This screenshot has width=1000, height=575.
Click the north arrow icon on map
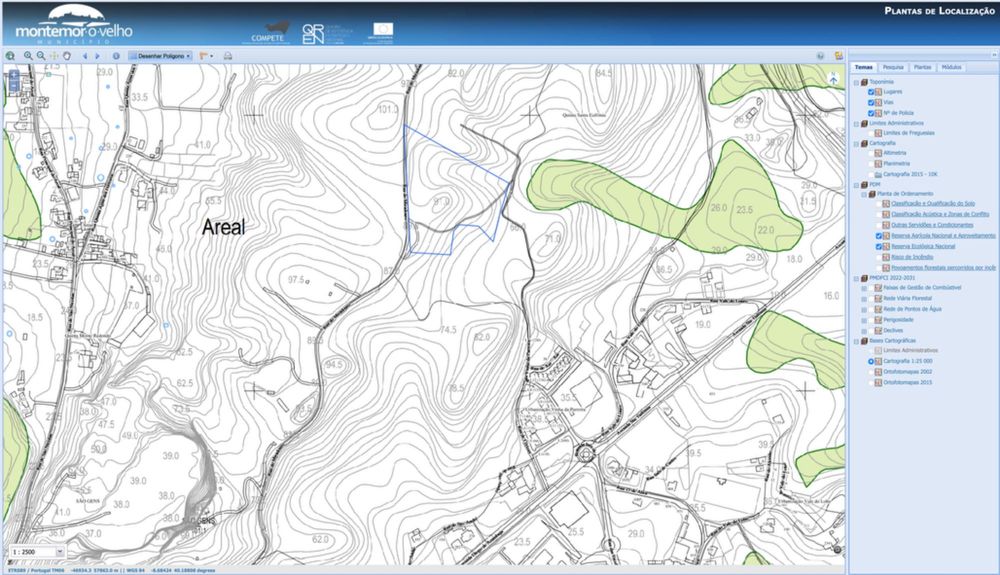[x=833, y=79]
